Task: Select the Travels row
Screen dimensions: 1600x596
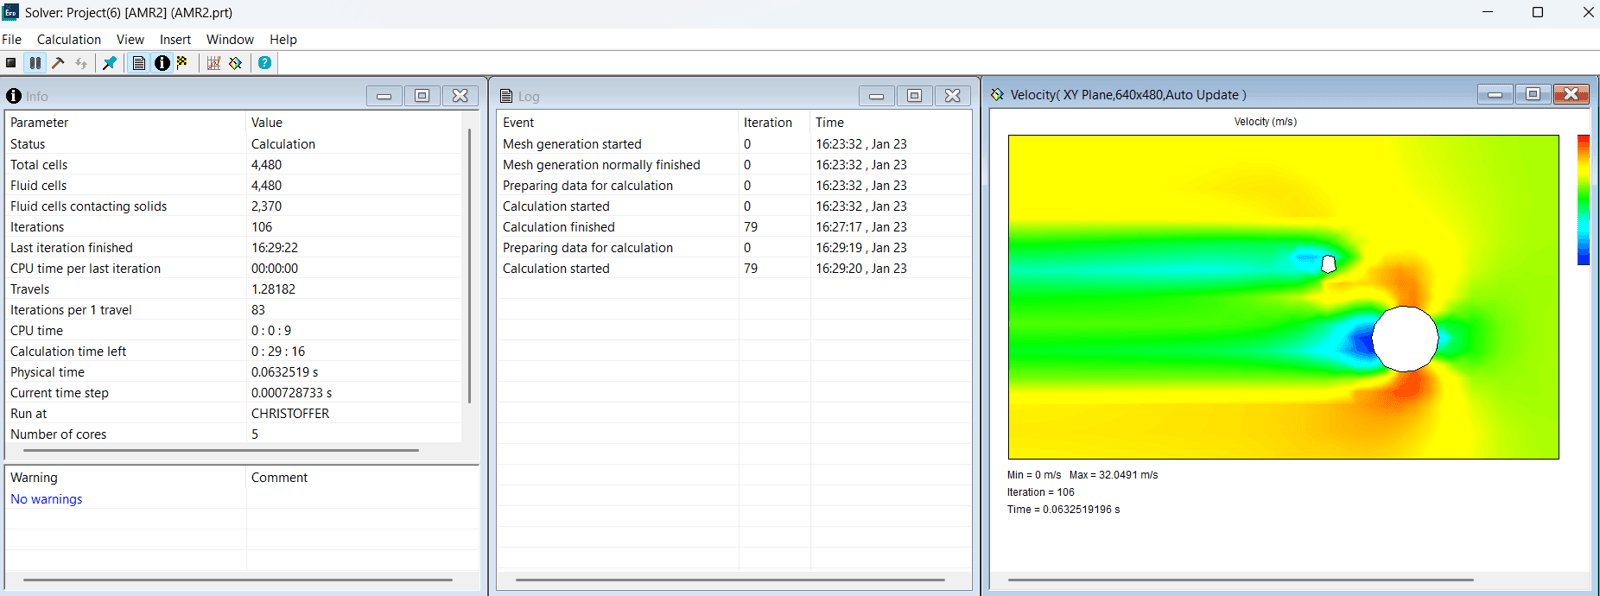Action: click(234, 289)
